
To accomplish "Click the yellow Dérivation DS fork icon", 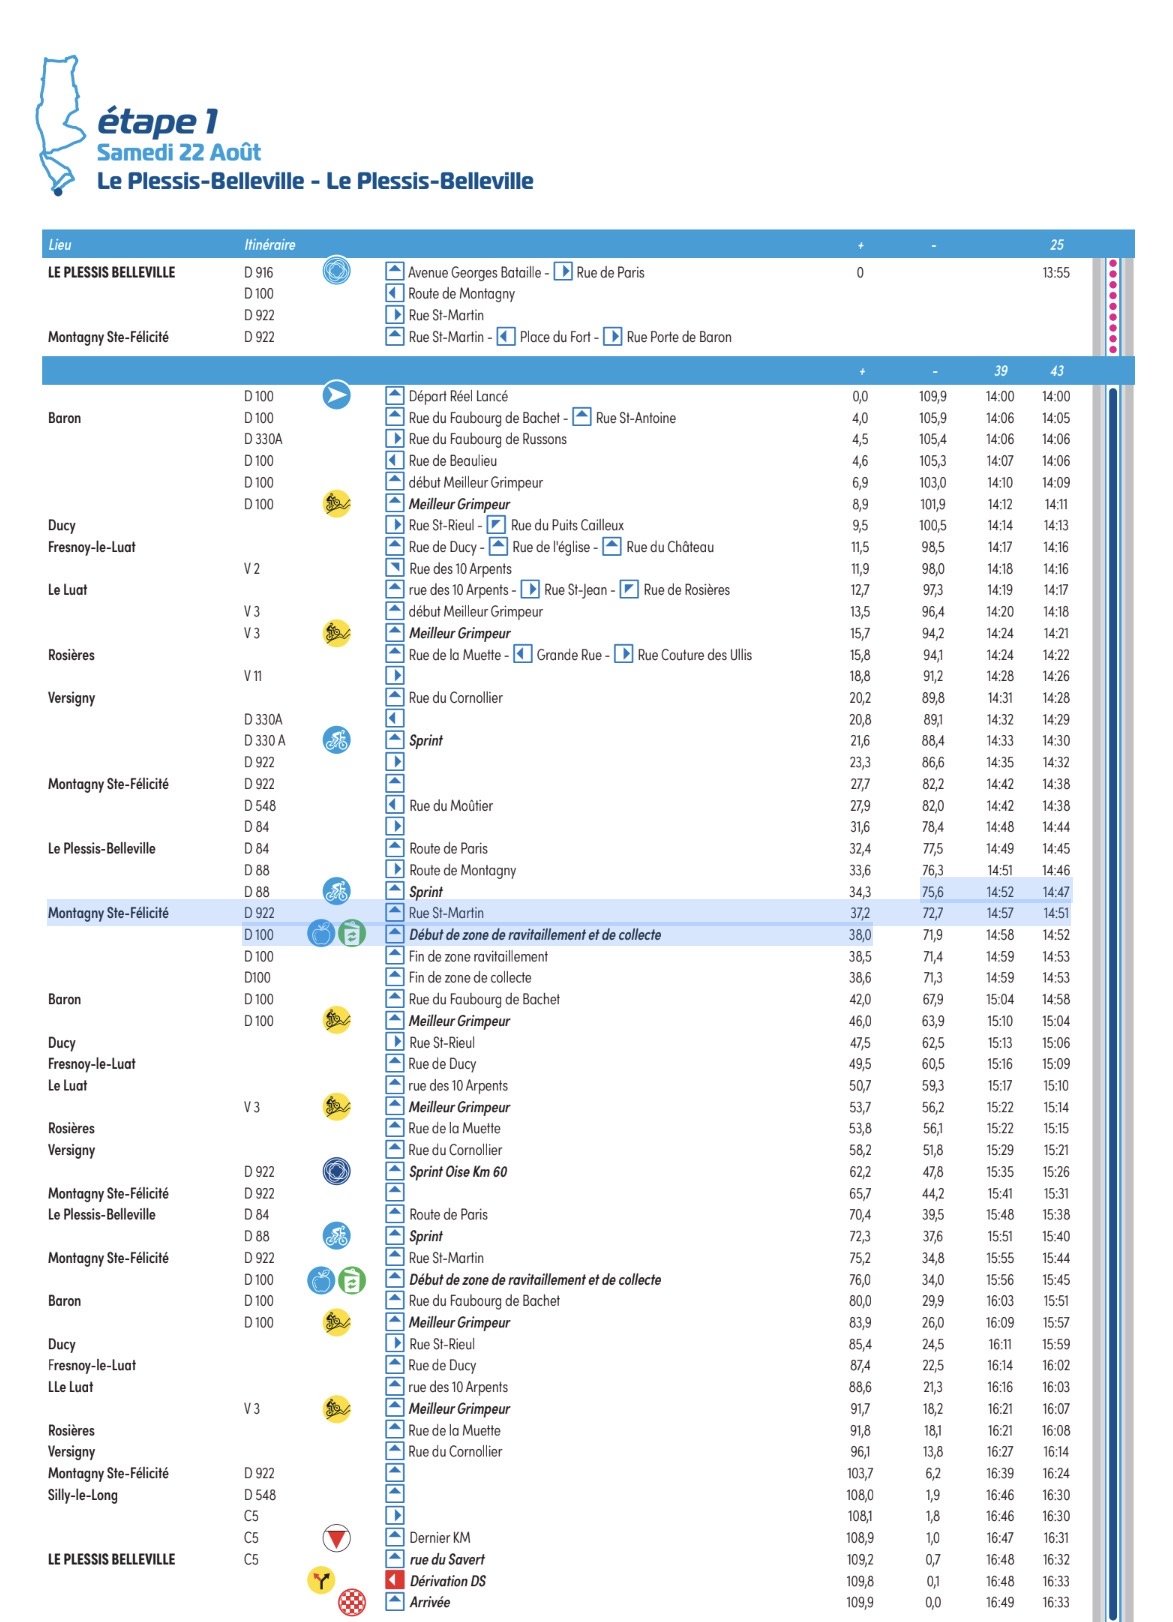I will (321, 1581).
